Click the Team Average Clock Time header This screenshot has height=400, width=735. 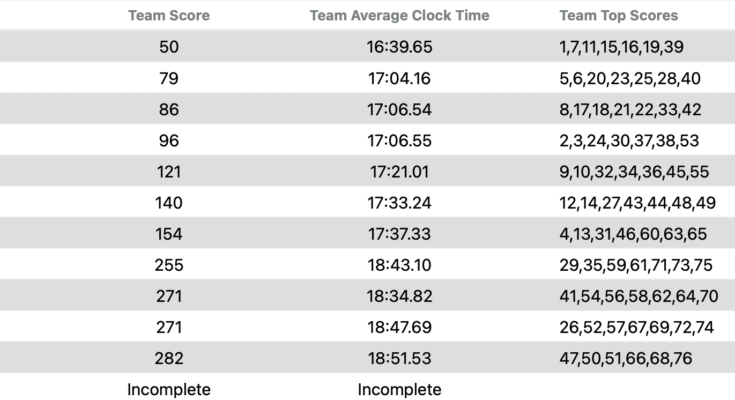point(399,16)
